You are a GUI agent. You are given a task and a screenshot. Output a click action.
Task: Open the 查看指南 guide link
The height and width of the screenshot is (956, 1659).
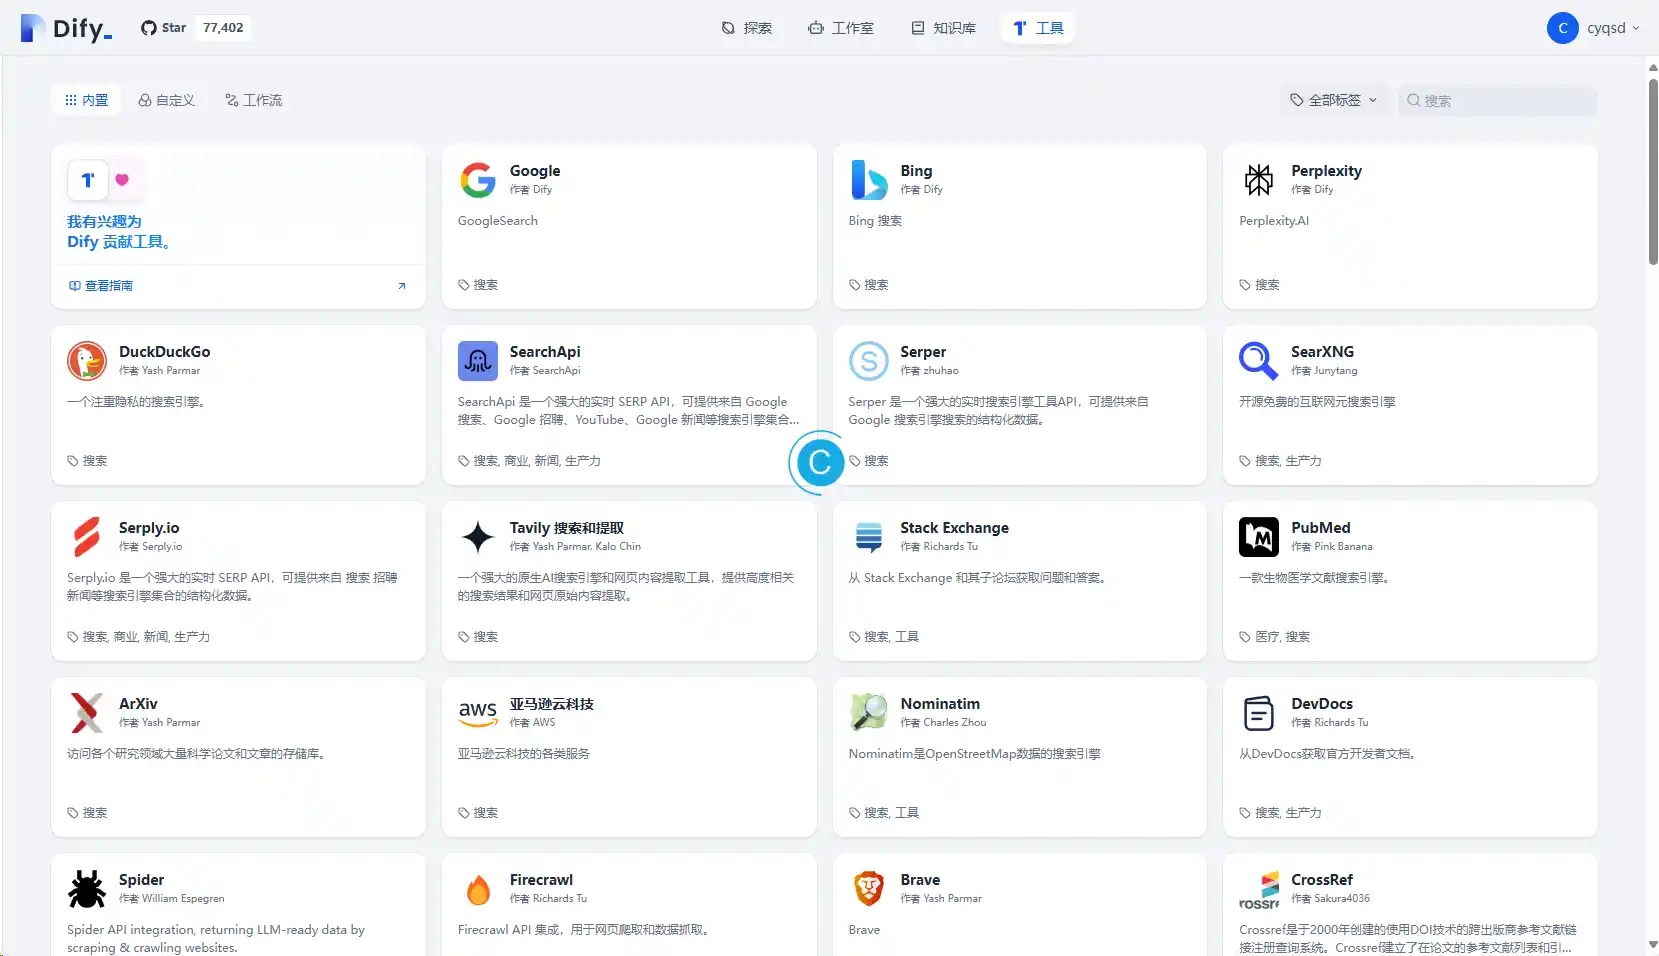[101, 286]
